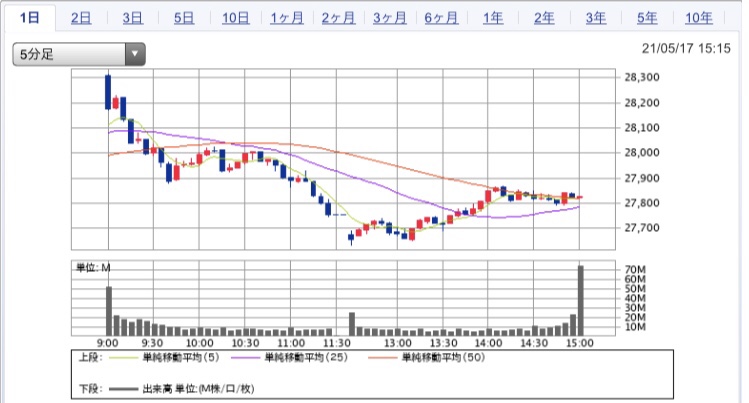Click the tallest volume bar at 15:00
The width and height of the screenshot is (749, 403).
580,300
